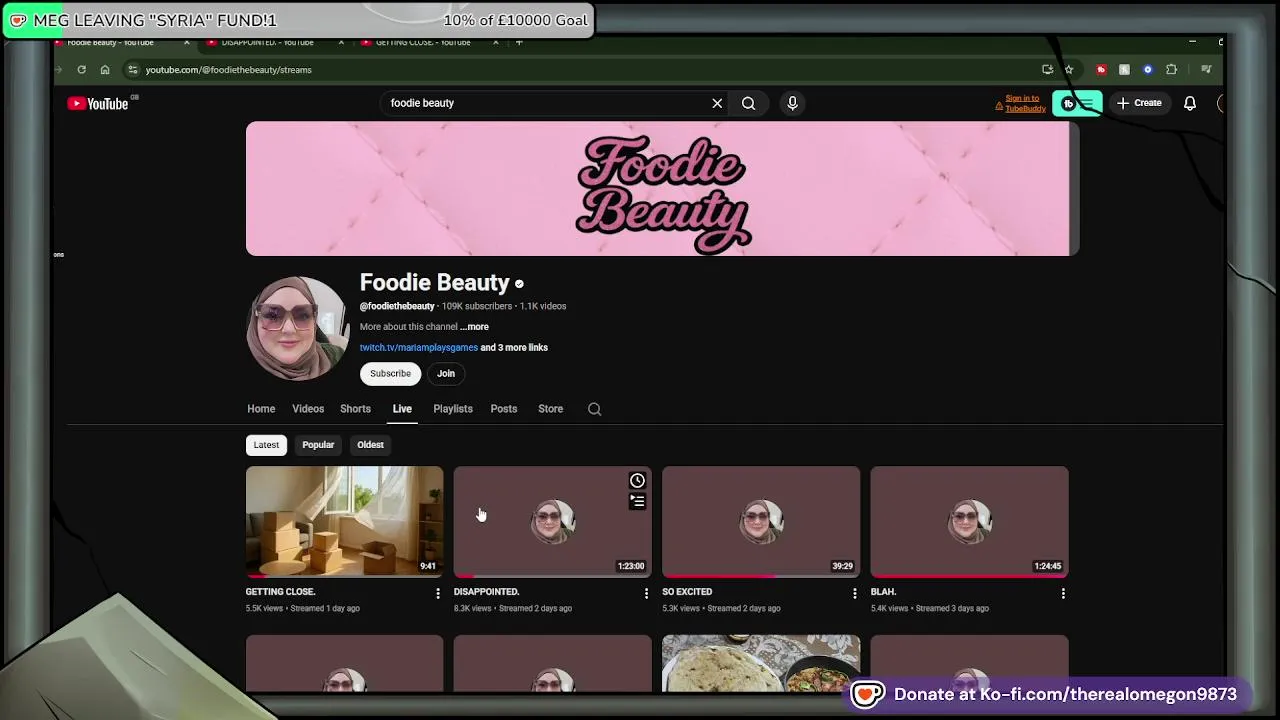Click the Foodie Beauty pink channel banner
This screenshot has width=1280, height=720.
pos(662,189)
